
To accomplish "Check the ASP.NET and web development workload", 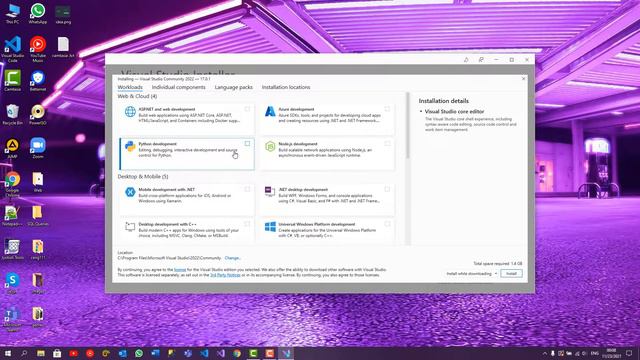I will pyautogui.click(x=247, y=109).
